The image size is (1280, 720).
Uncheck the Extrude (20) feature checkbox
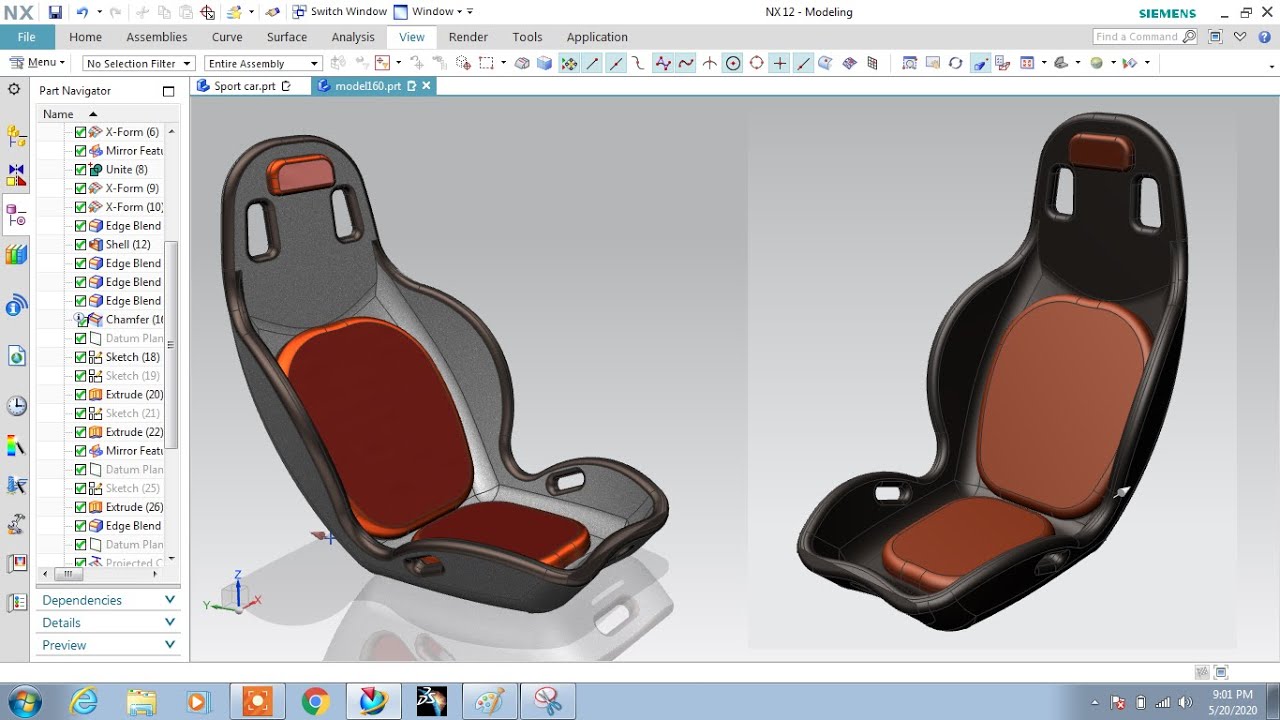click(81, 394)
